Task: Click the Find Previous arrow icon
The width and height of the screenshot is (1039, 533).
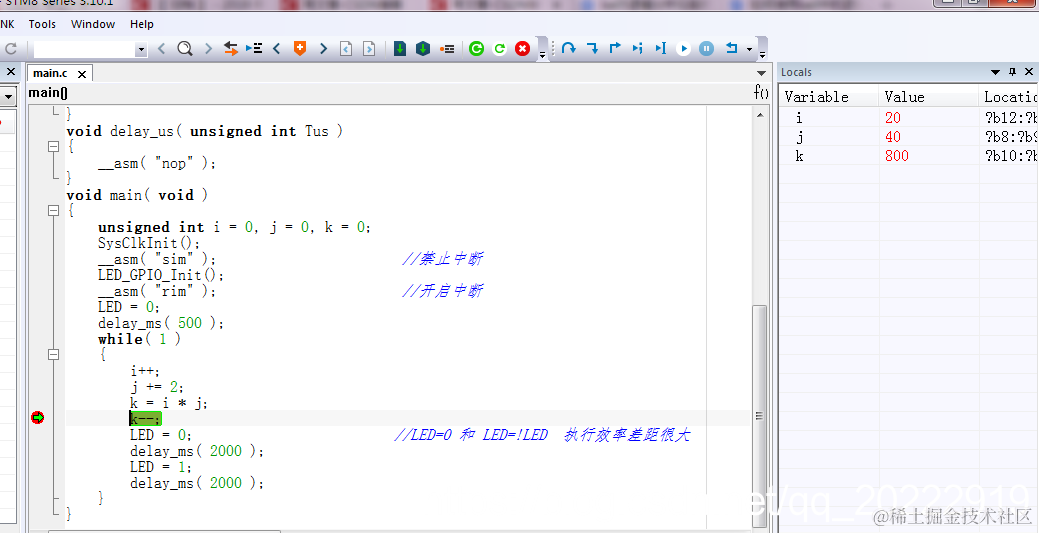Action: (x=162, y=48)
